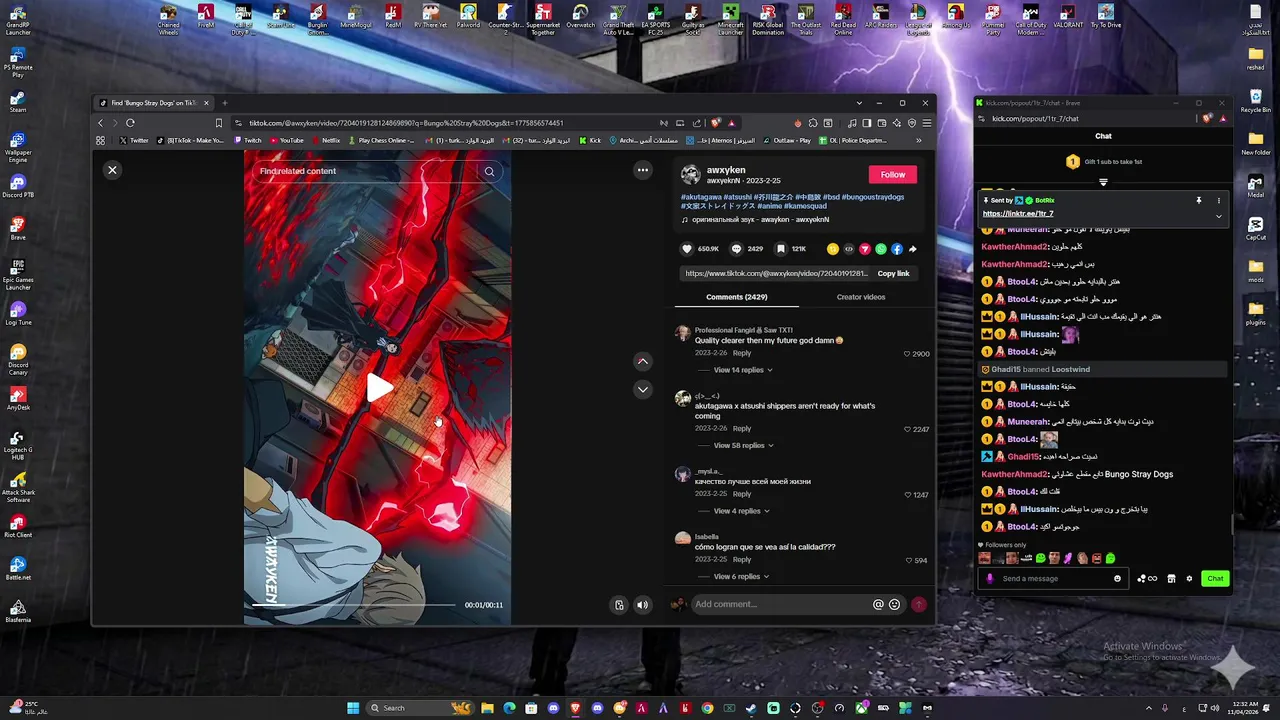Like the TikTok video with heart icon
1280x720 pixels.
click(686, 249)
